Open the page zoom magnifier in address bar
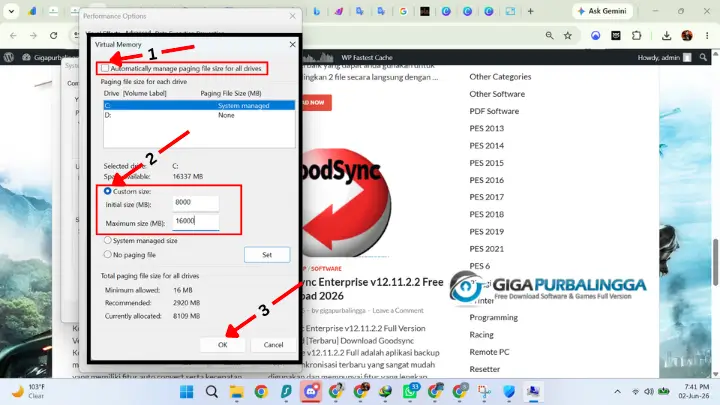Image resolution: width=720 pixels, height=405 pixels. (549, 35)
